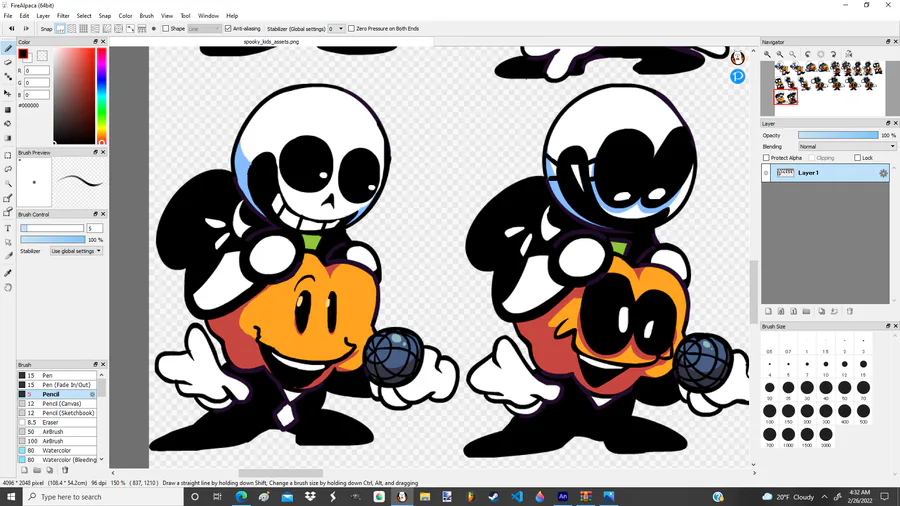Image resolution: width=900 pixels, height=506 pixels.
Task: Float the Color panel
Action: coord(96,42)
